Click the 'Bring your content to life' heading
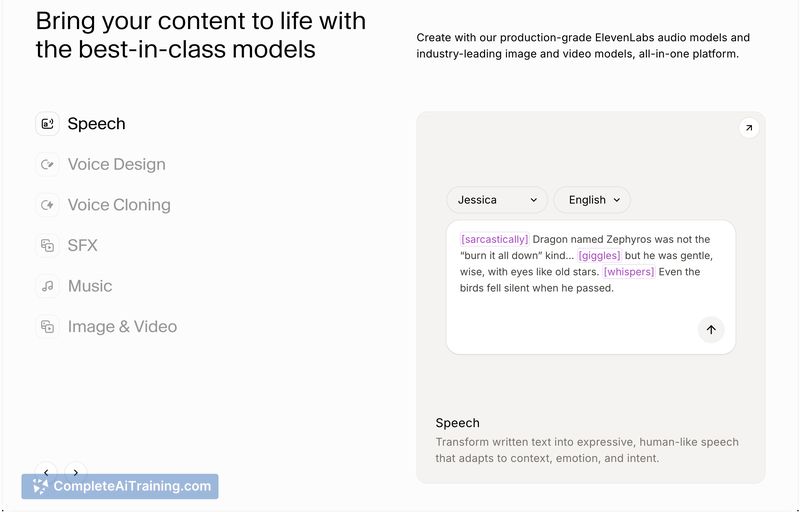Screen dimensions: 800x512 pyautogui.click(x=201, y=35)
